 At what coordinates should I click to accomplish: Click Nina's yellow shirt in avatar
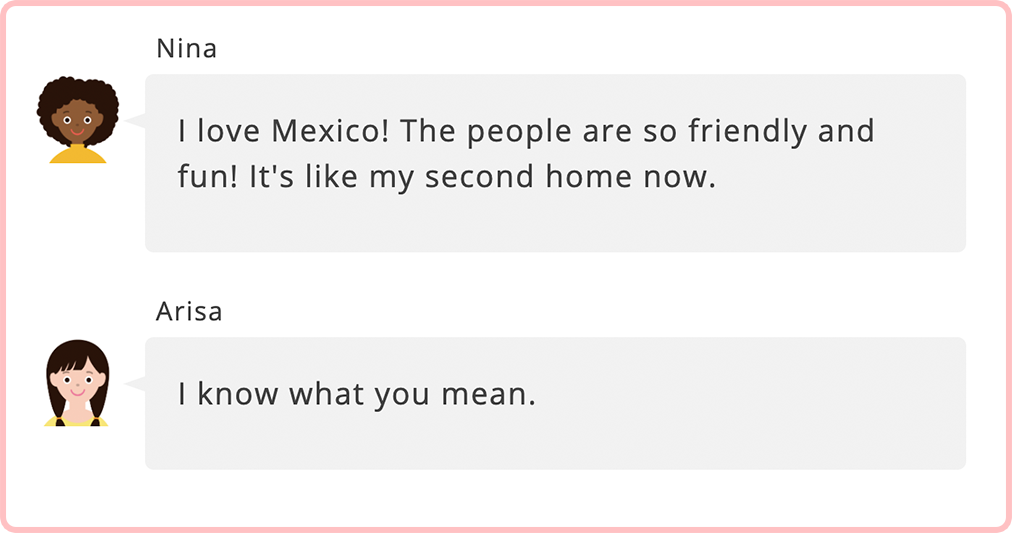coord(77,155)
